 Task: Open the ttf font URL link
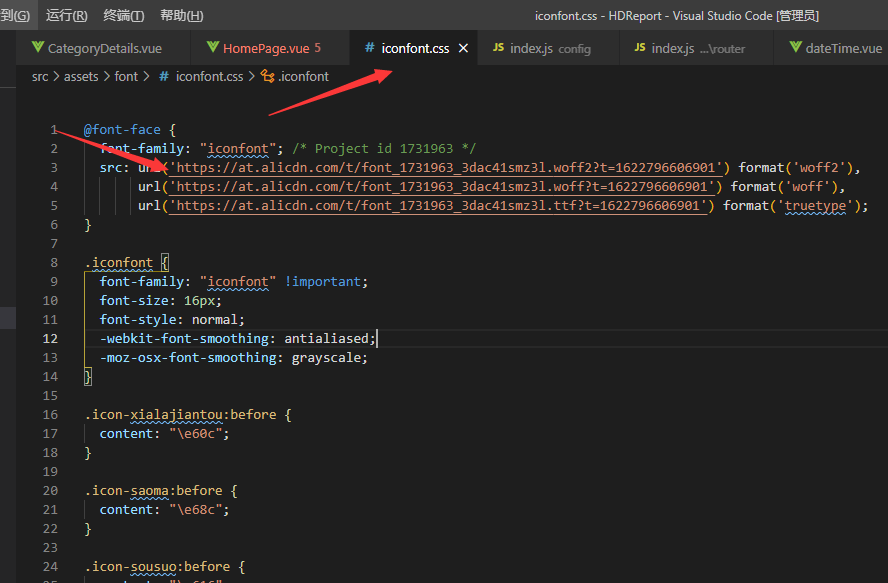click(x=438, y=206)
